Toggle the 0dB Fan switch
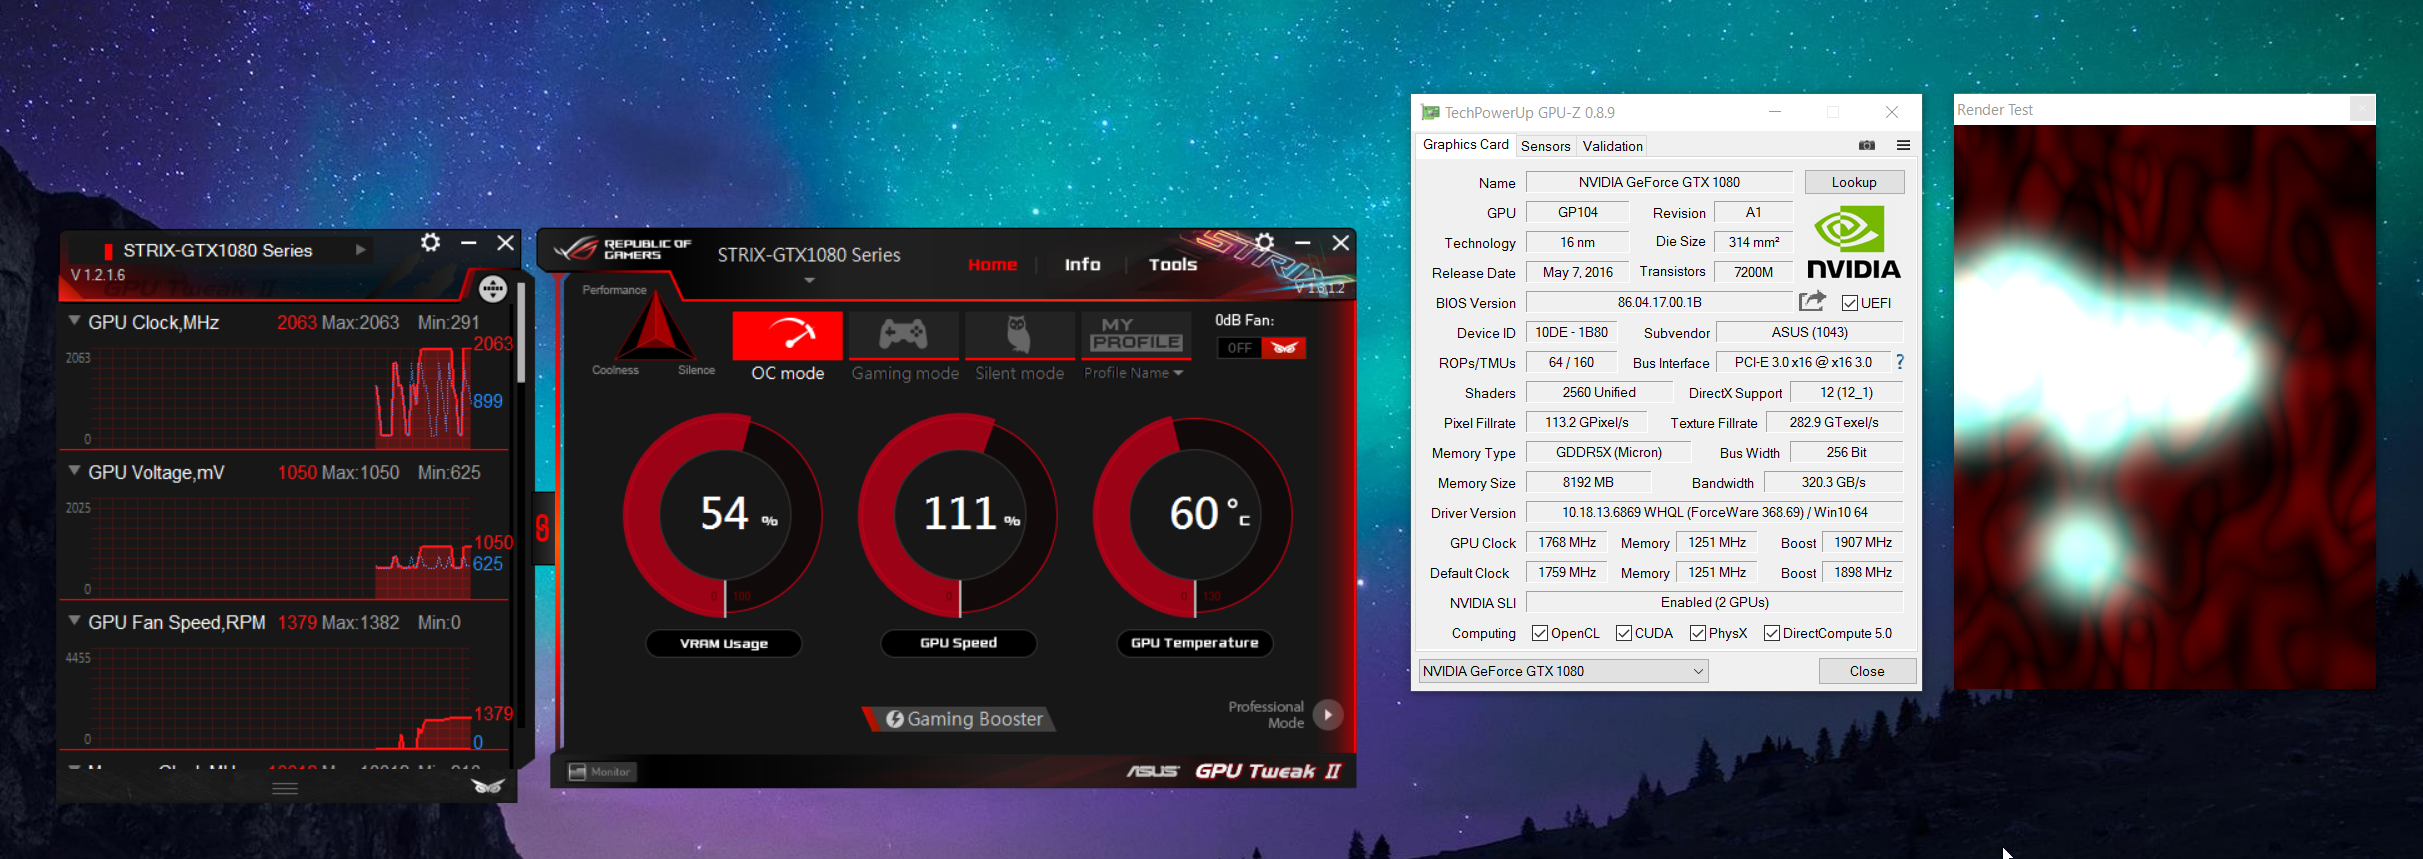Screen dimensions: 2423x859 point(1261,348)
